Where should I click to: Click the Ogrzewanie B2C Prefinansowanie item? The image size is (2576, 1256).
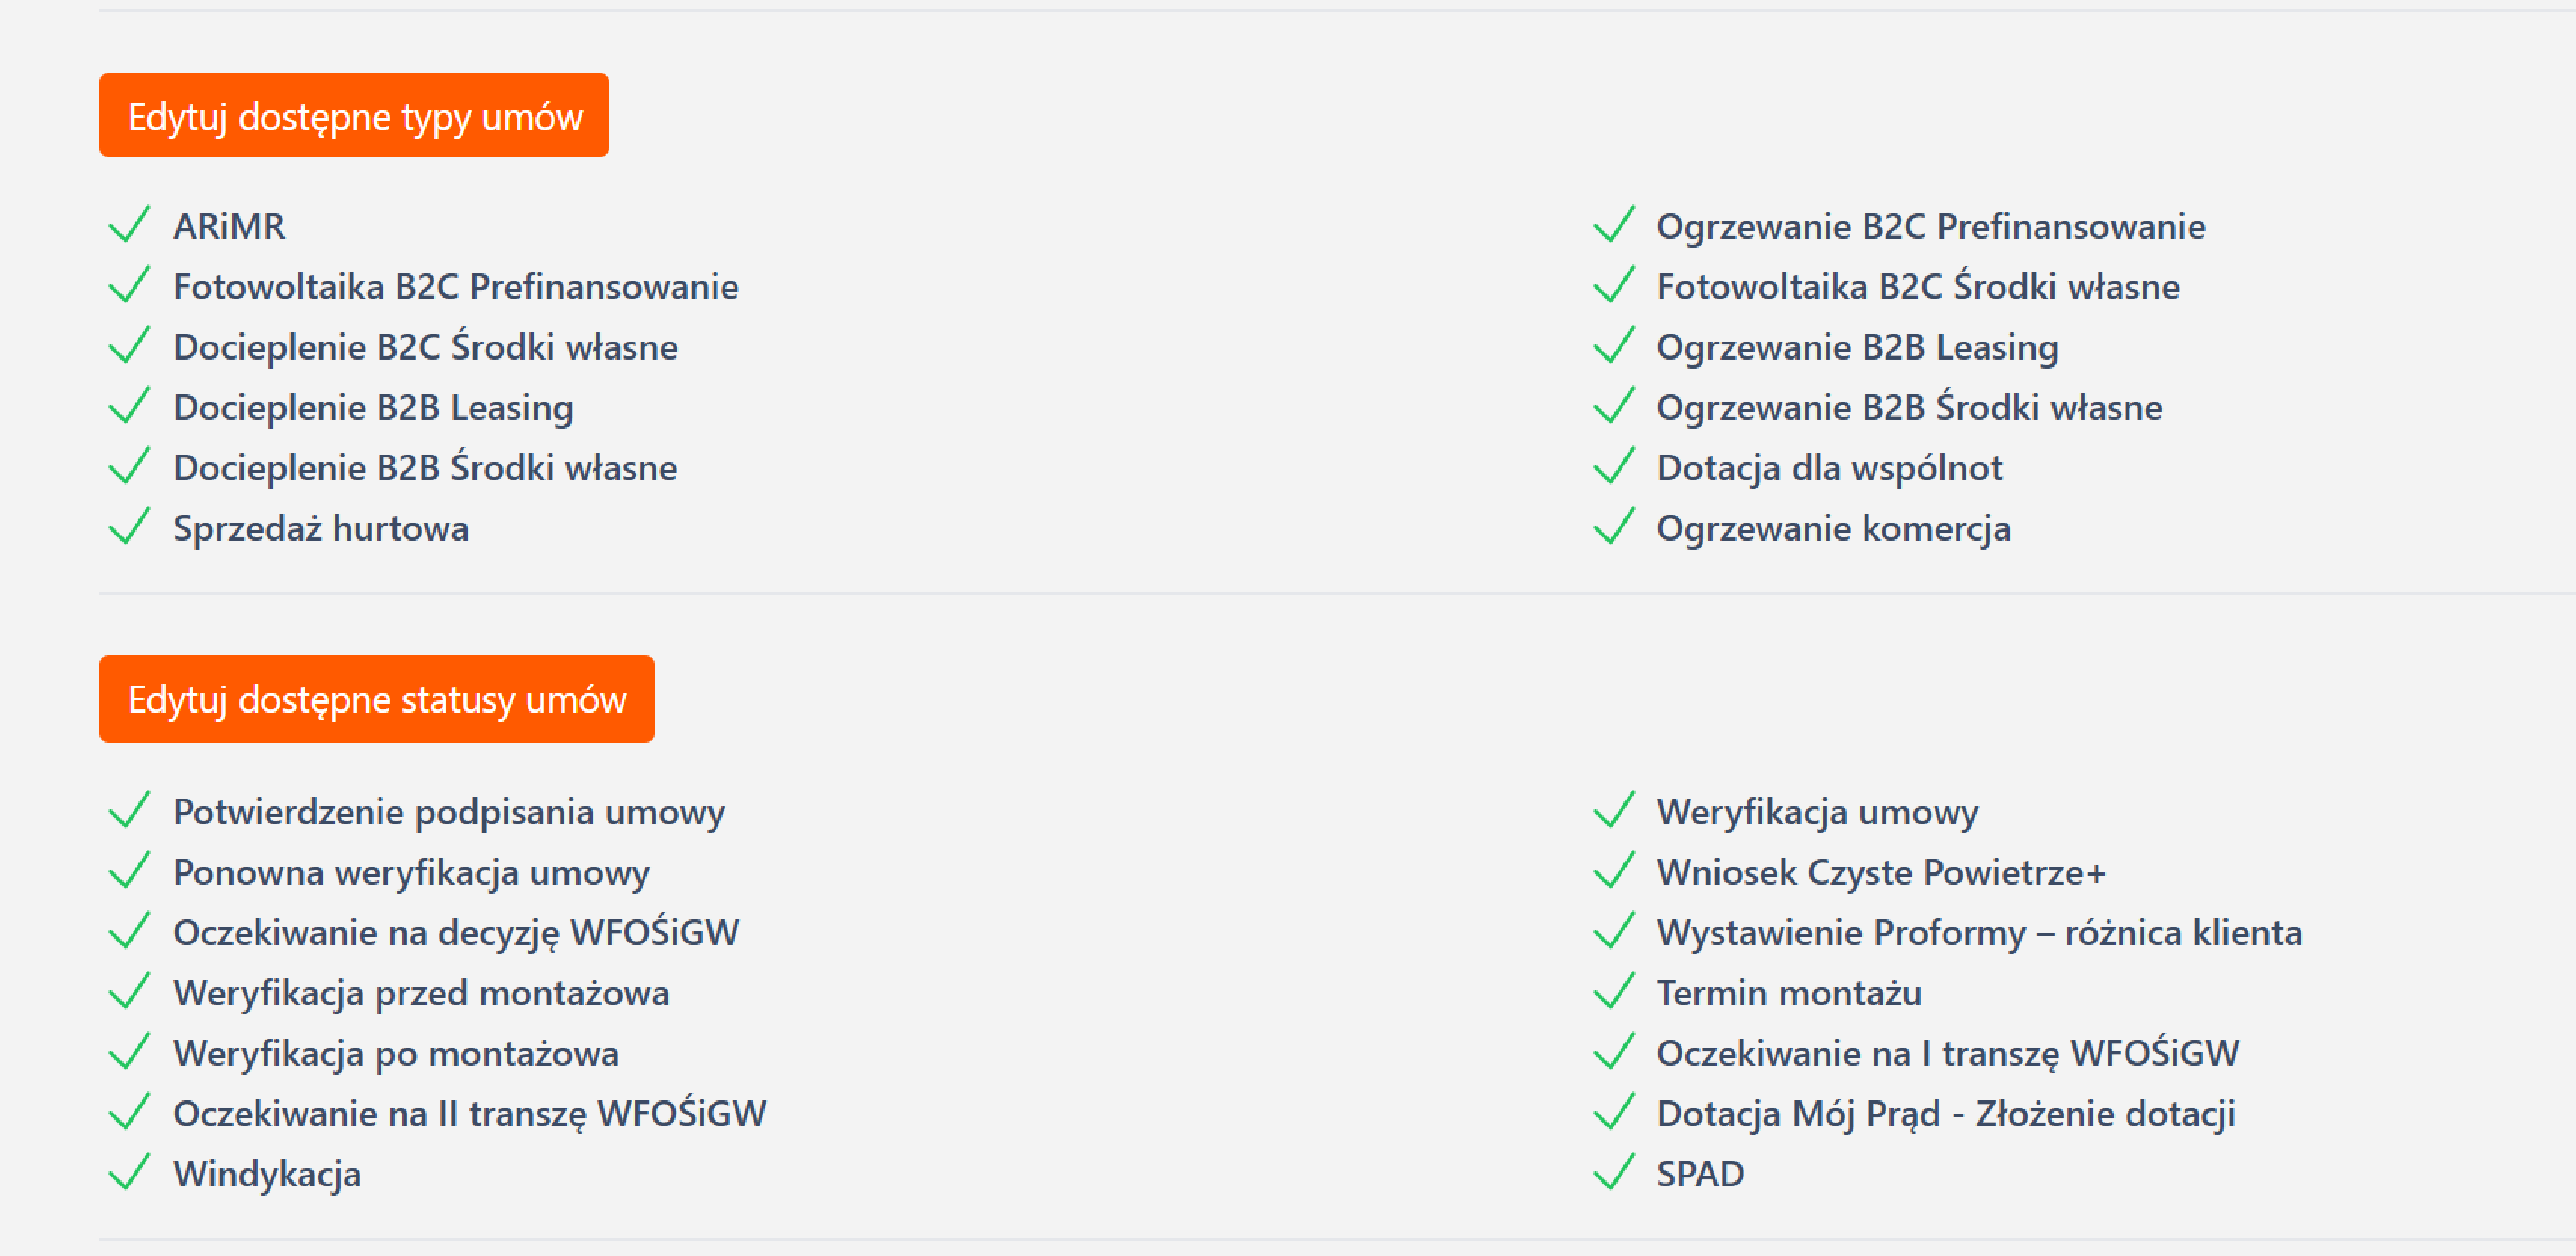(1930, 226)
